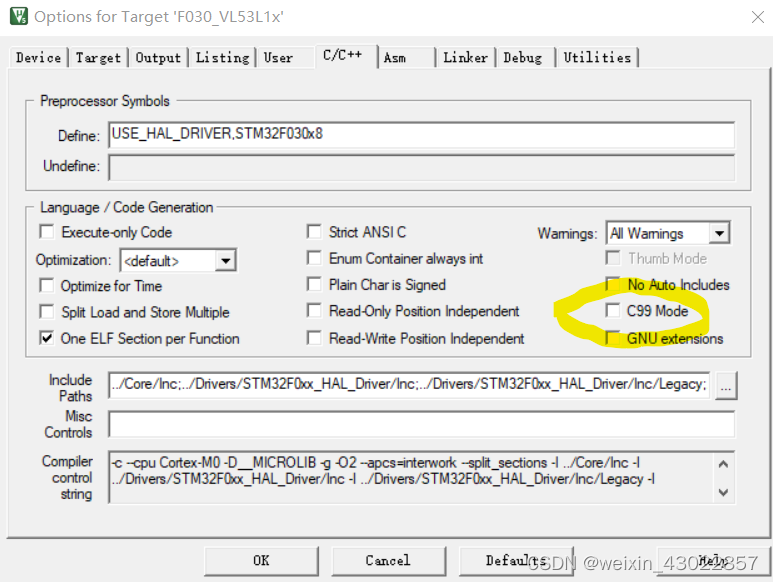Click the Misc Controls input field
773x582 pixels.
click(422, 424)
